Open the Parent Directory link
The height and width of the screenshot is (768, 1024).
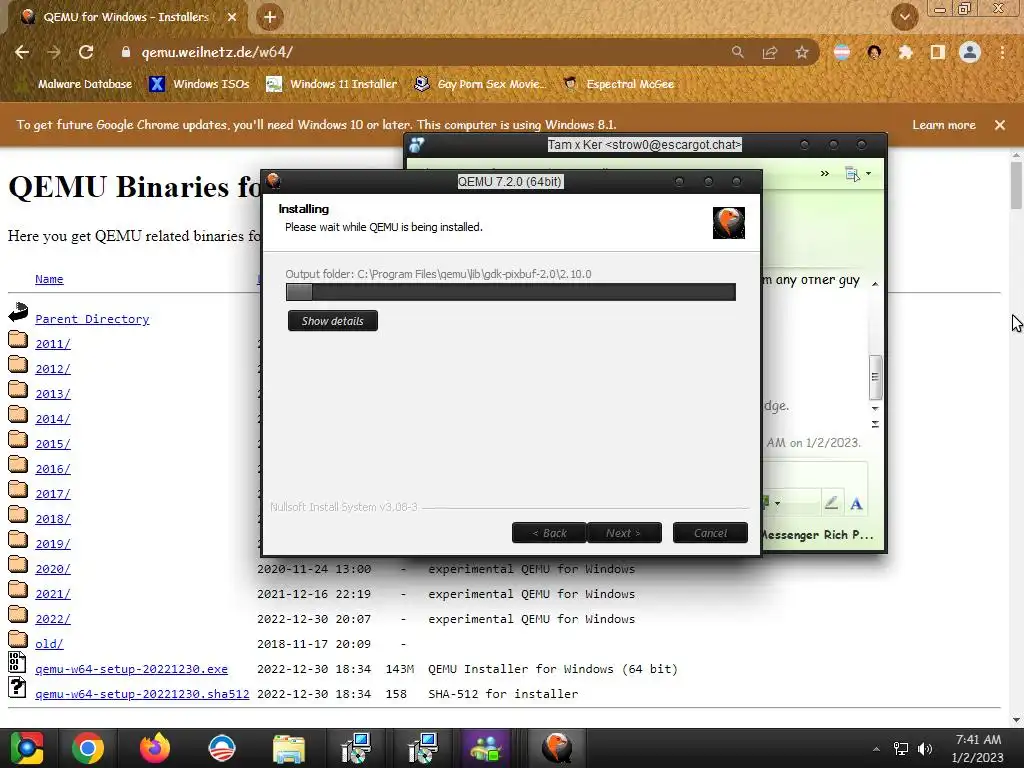tap(92, 319)
